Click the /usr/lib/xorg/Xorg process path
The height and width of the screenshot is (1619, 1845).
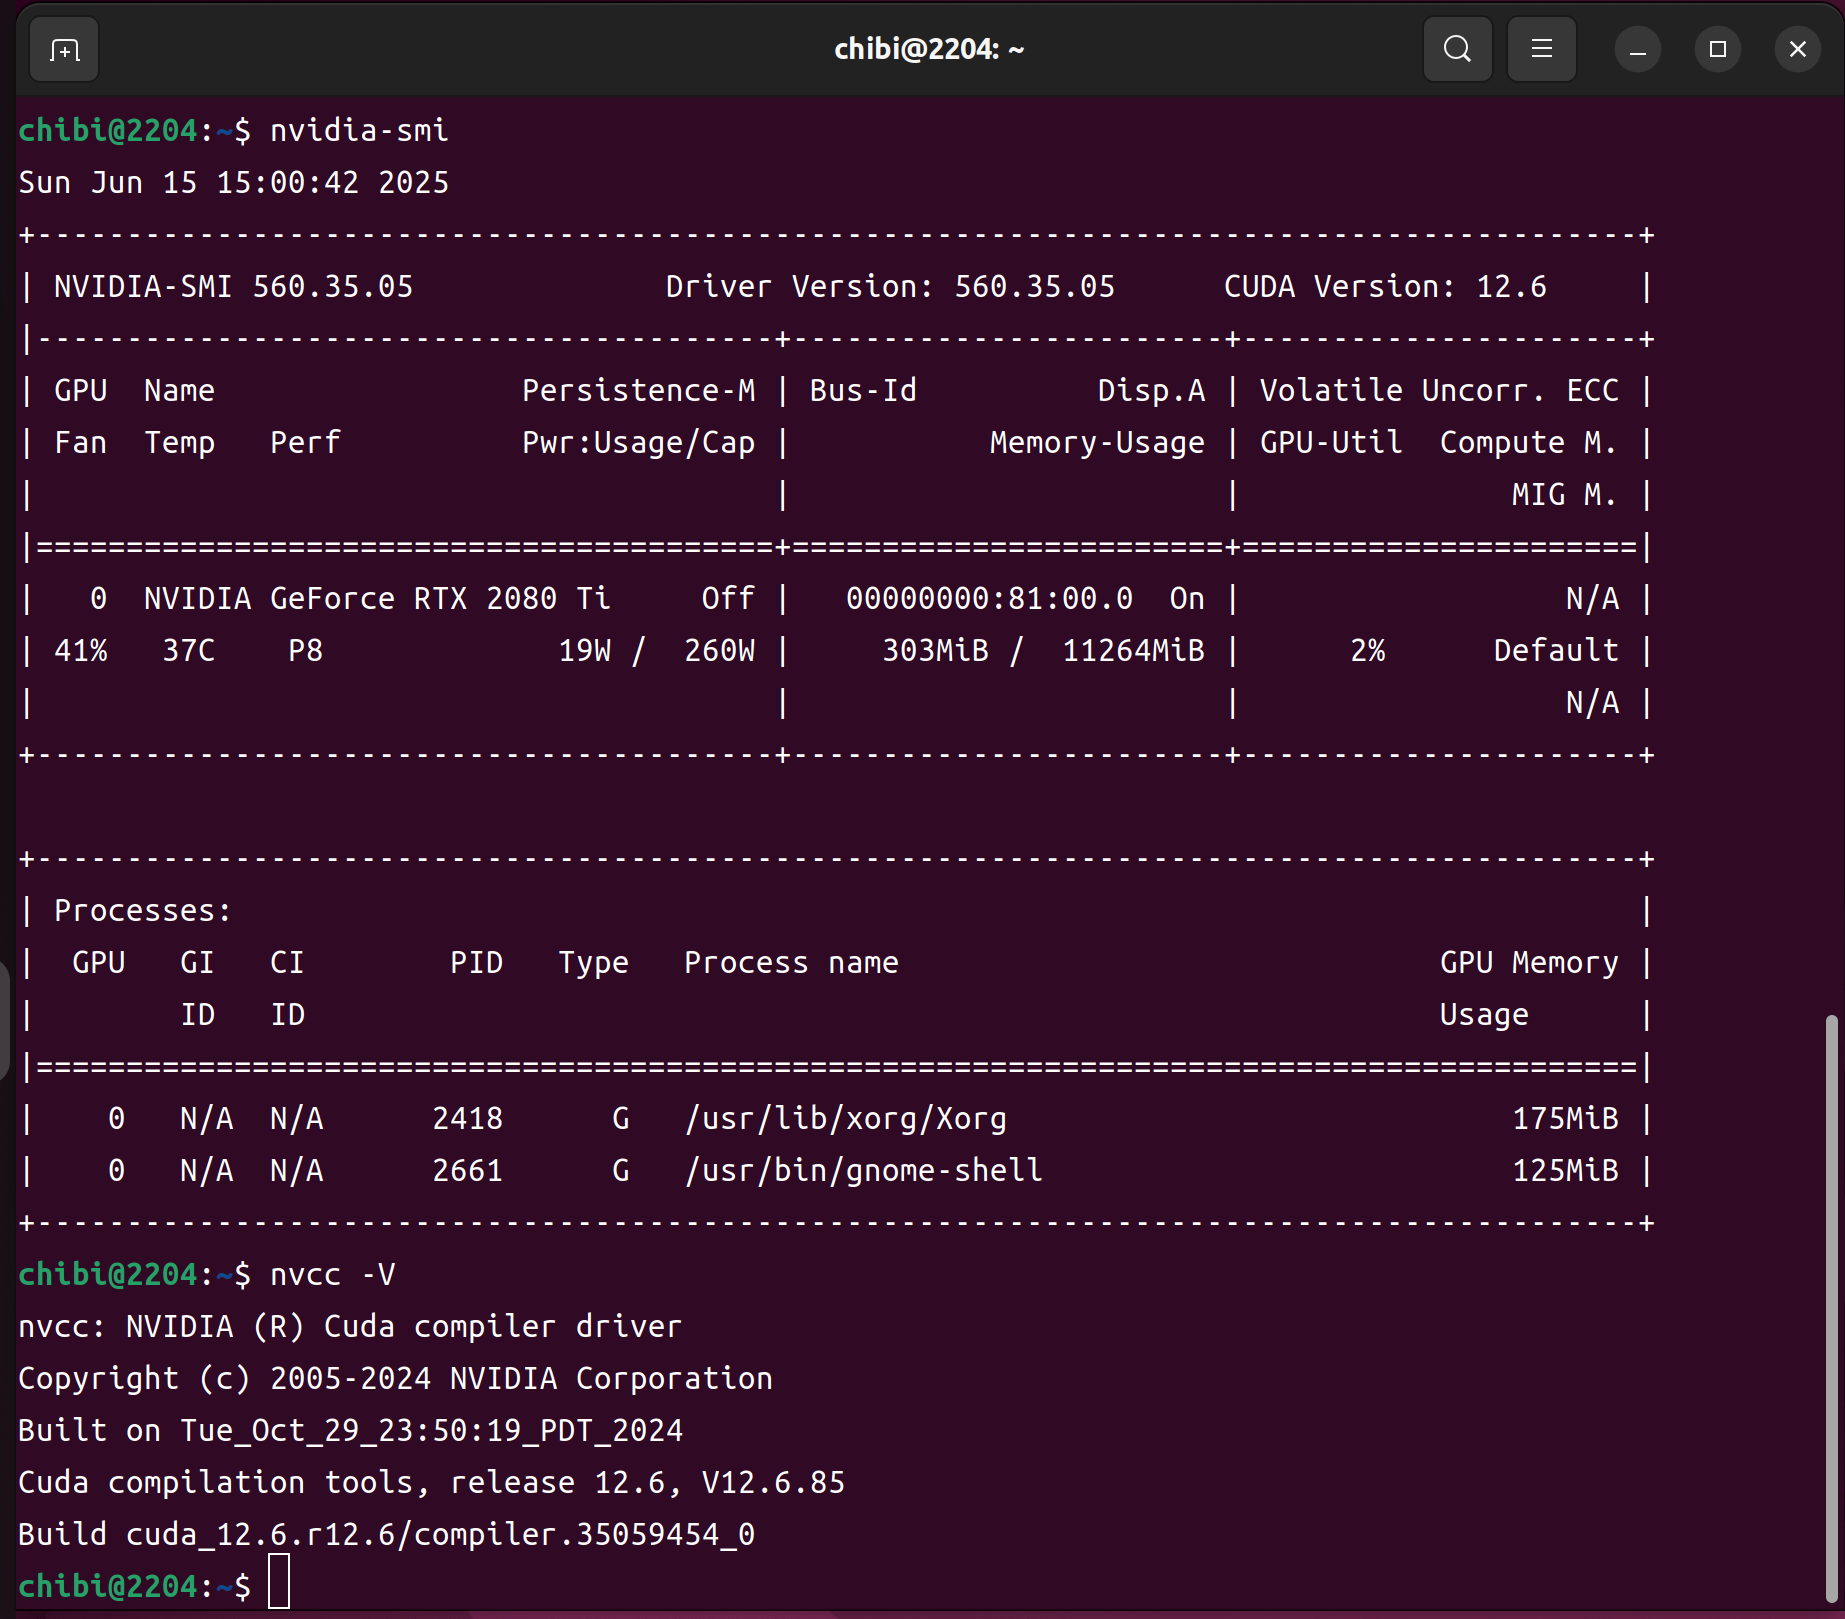(x=845, y=1119)
